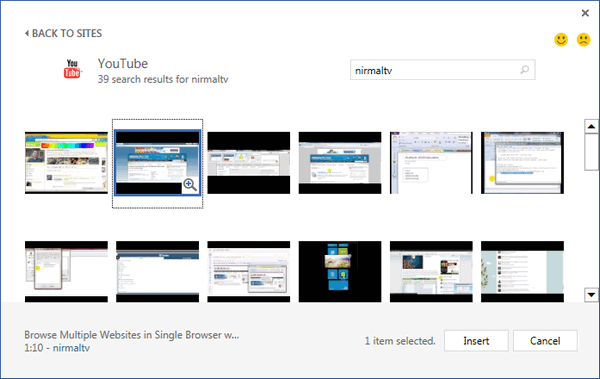The width and height of the screenshot is (600, 379).
Task: Click the 'Browse Multiple Websites in Single Browser' title
Action: click(x=132, y=335)
